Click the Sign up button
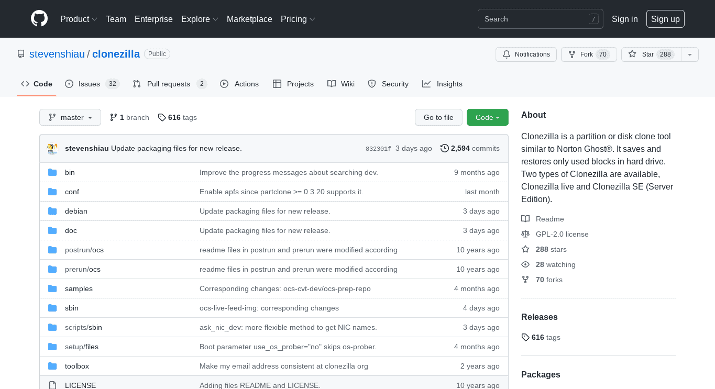Viewport: 715px width, 389px height. 665,19
